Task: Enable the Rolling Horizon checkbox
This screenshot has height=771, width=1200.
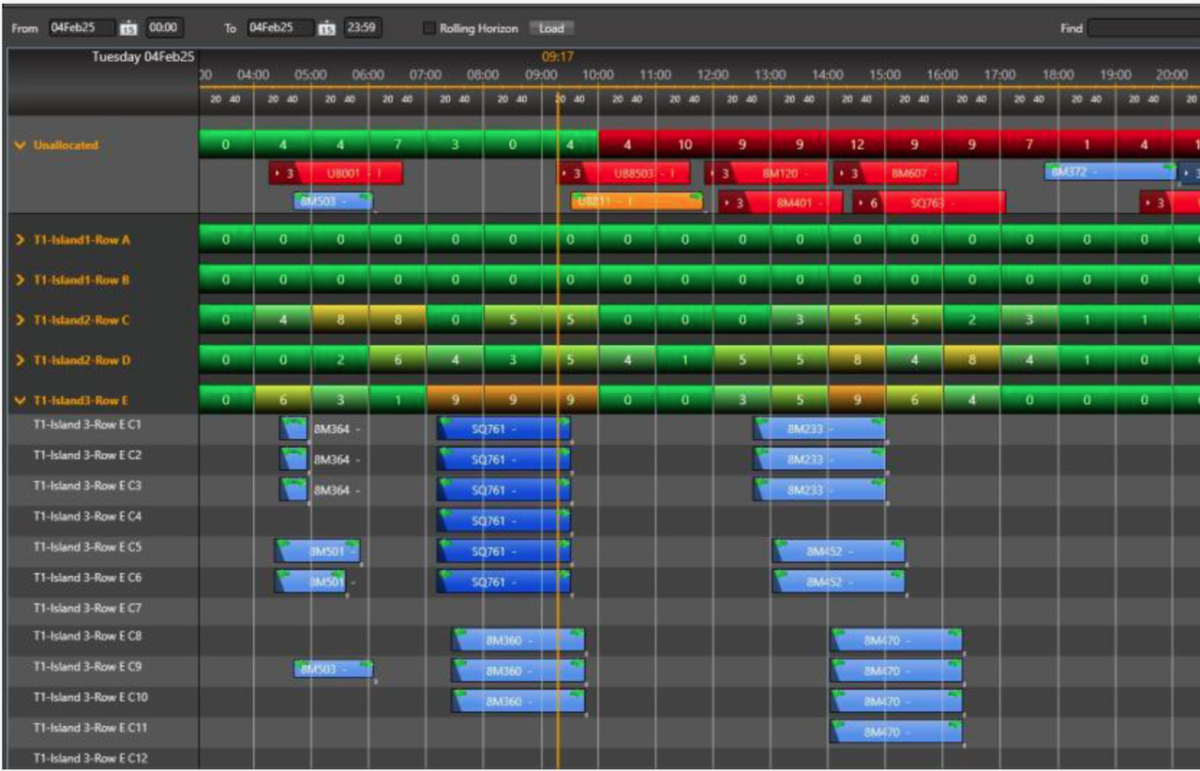Action: coord(430,28)
